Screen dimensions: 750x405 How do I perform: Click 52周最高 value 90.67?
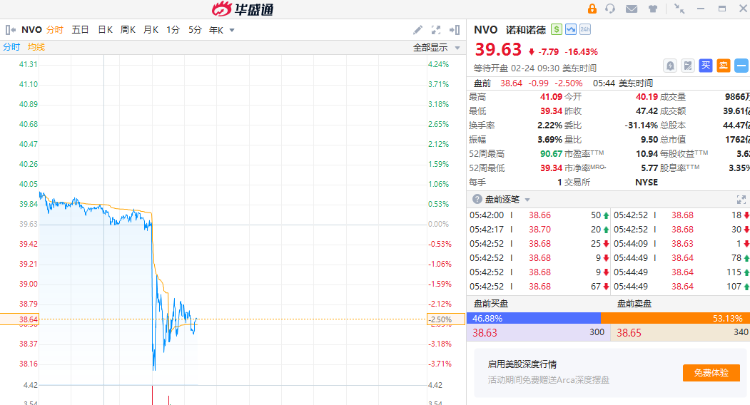click(x=551, y=154)
